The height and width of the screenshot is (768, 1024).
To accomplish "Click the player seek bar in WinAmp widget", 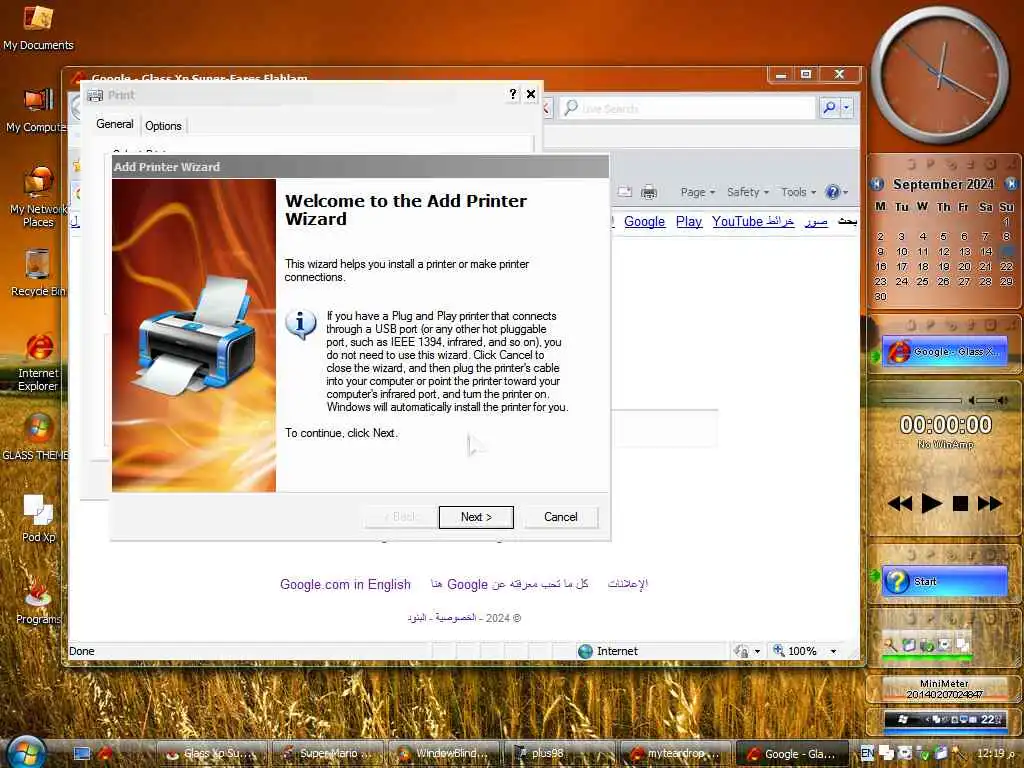I will click(921, 400).
